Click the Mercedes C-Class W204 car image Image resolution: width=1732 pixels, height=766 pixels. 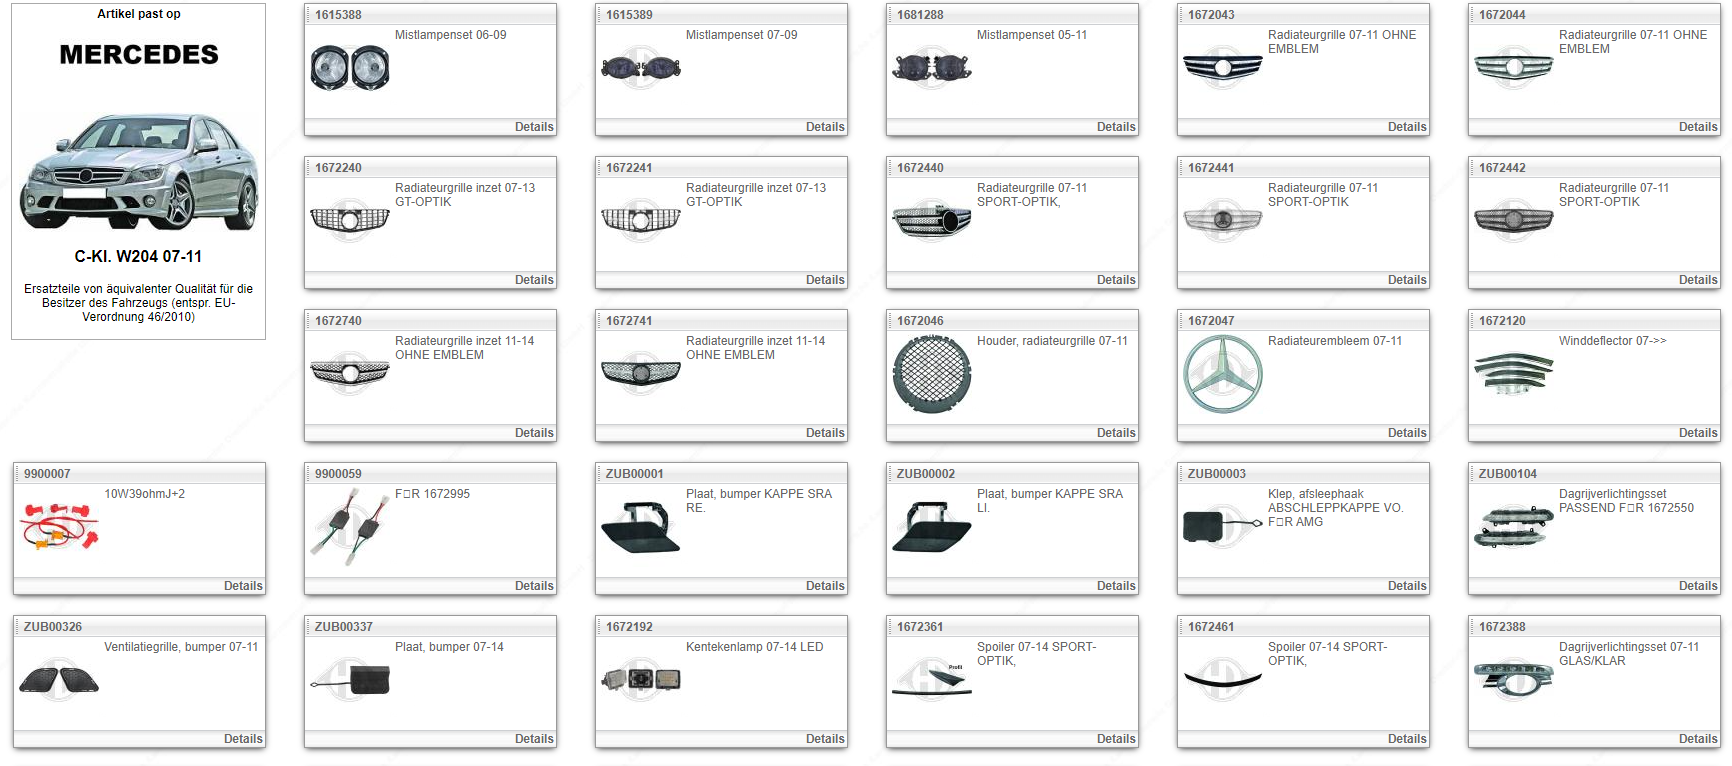click(x=139, y=172)
